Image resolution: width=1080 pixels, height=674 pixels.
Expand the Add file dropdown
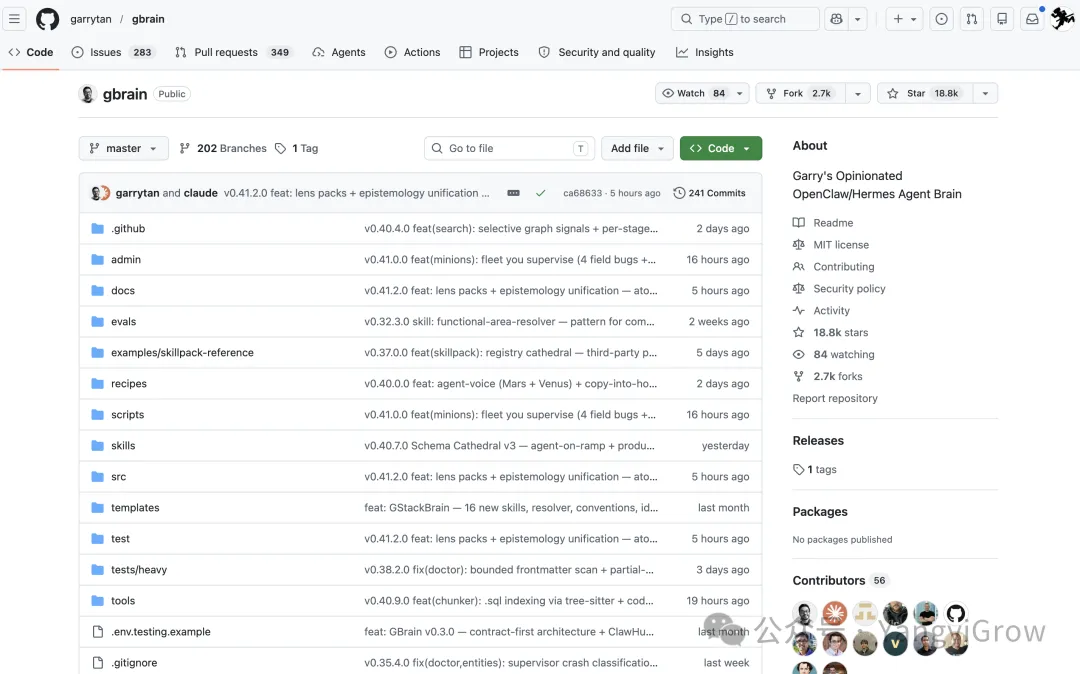pos(637,148)
